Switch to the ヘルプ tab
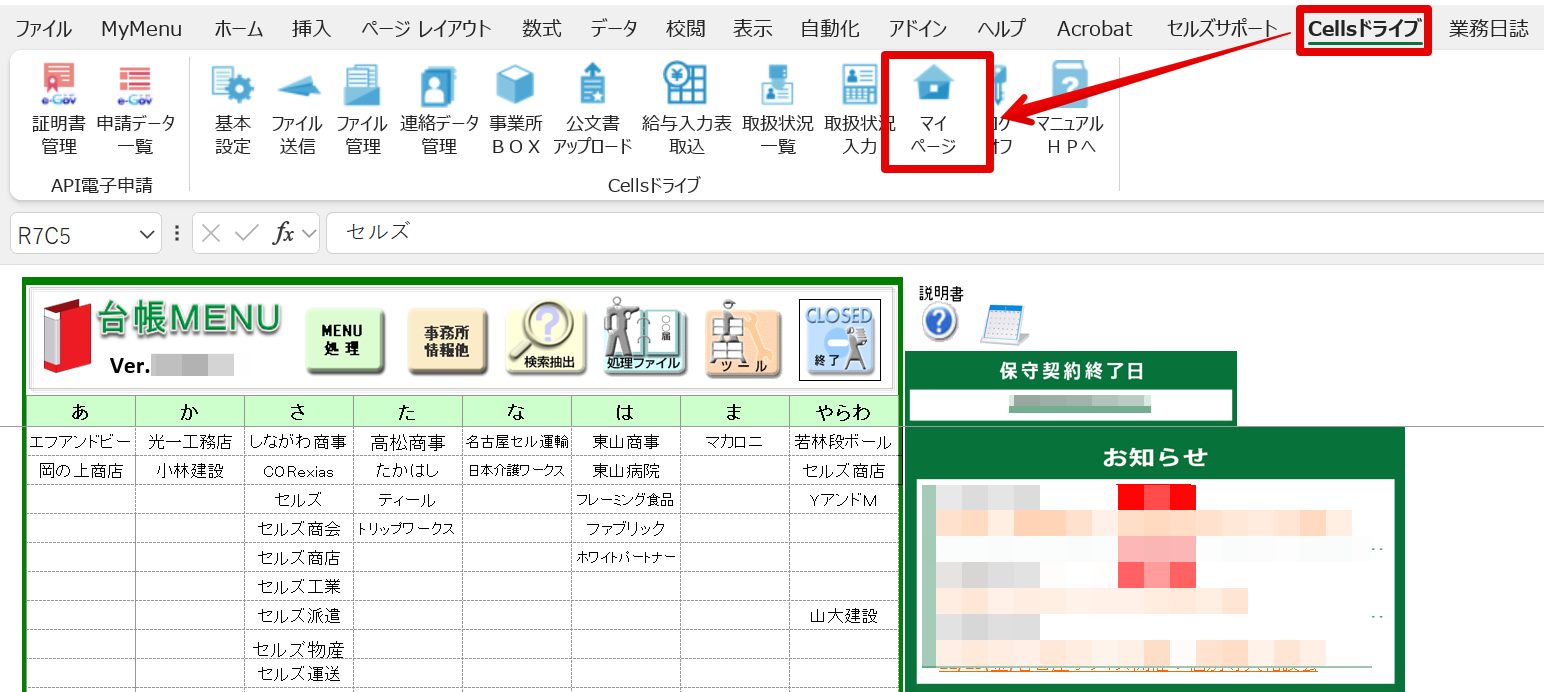Image resolution: width=1544 pixels, height=692 pixels. tap(1001, 29)
